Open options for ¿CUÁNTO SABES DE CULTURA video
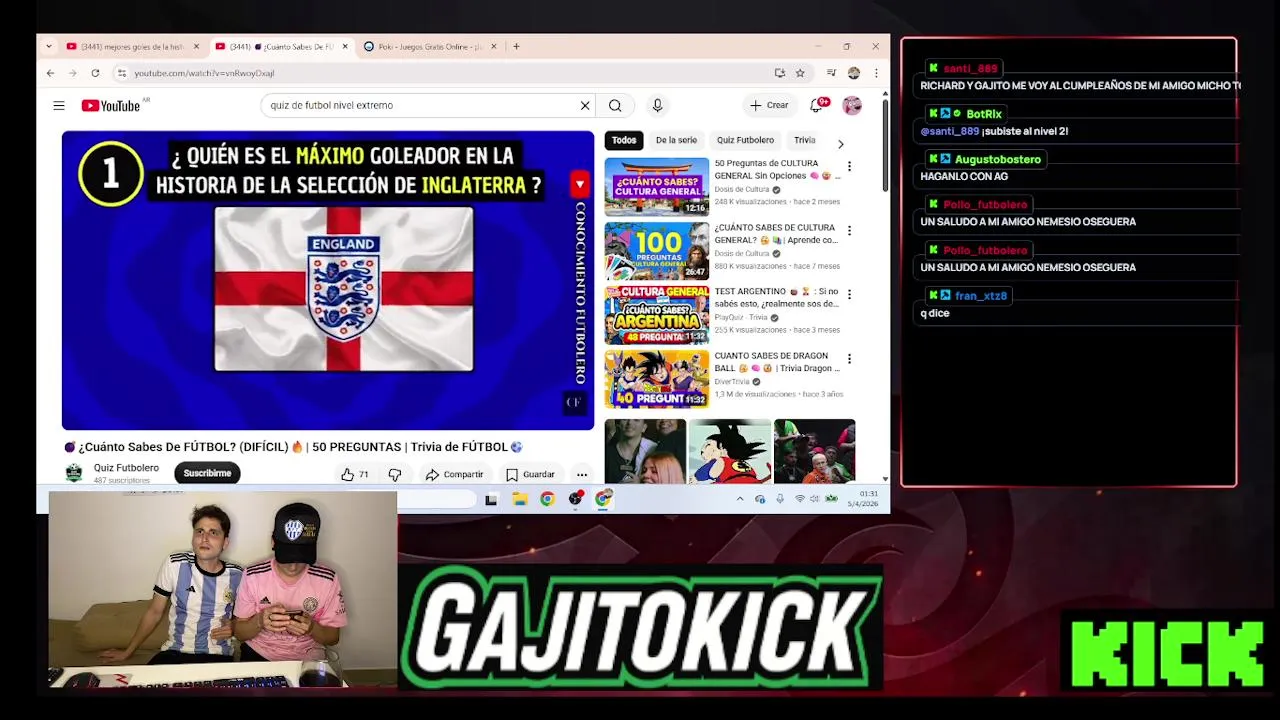 point(849,231)
